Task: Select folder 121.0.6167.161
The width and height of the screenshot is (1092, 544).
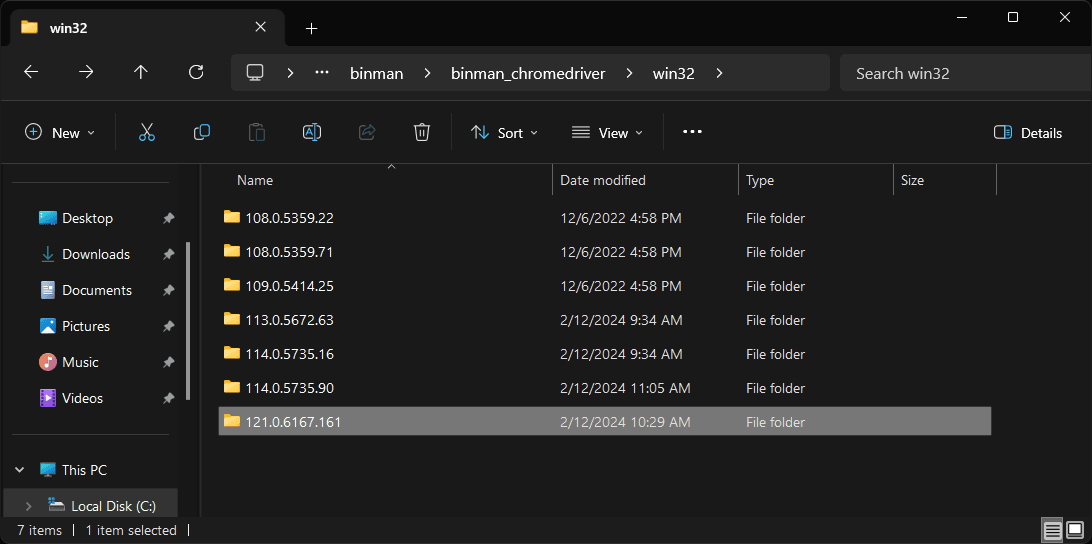Action: 604,422
